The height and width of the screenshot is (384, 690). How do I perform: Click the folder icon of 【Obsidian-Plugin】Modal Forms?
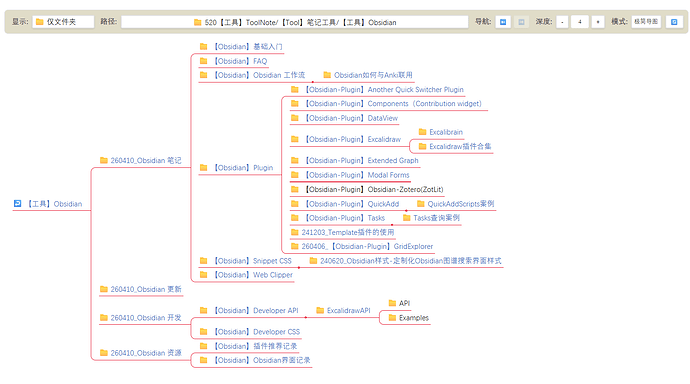[x=295, y=175]
